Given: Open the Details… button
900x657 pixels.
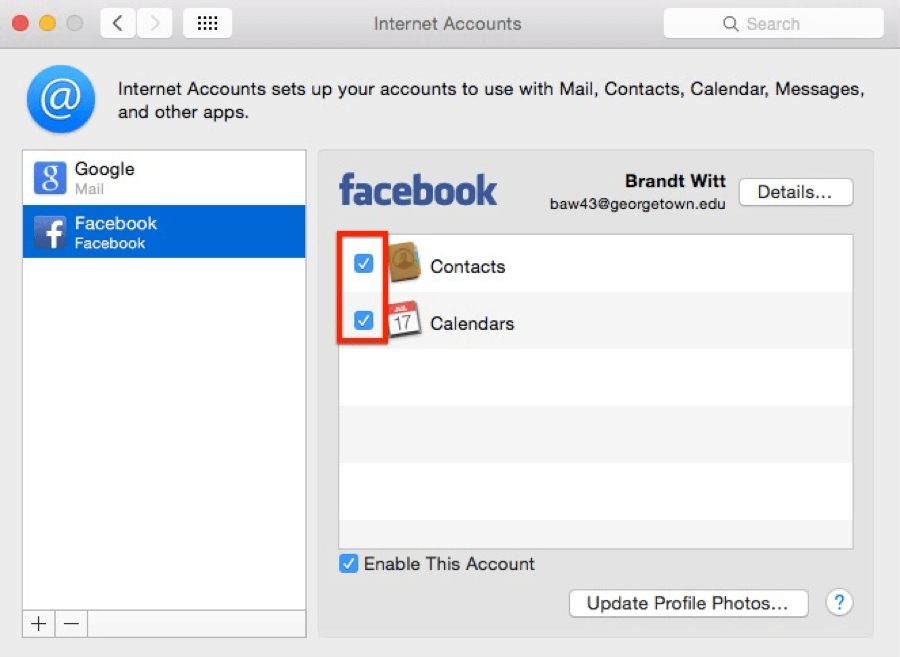Looking at the screenshot, I should pyautogui.click(x=795, y=192).
